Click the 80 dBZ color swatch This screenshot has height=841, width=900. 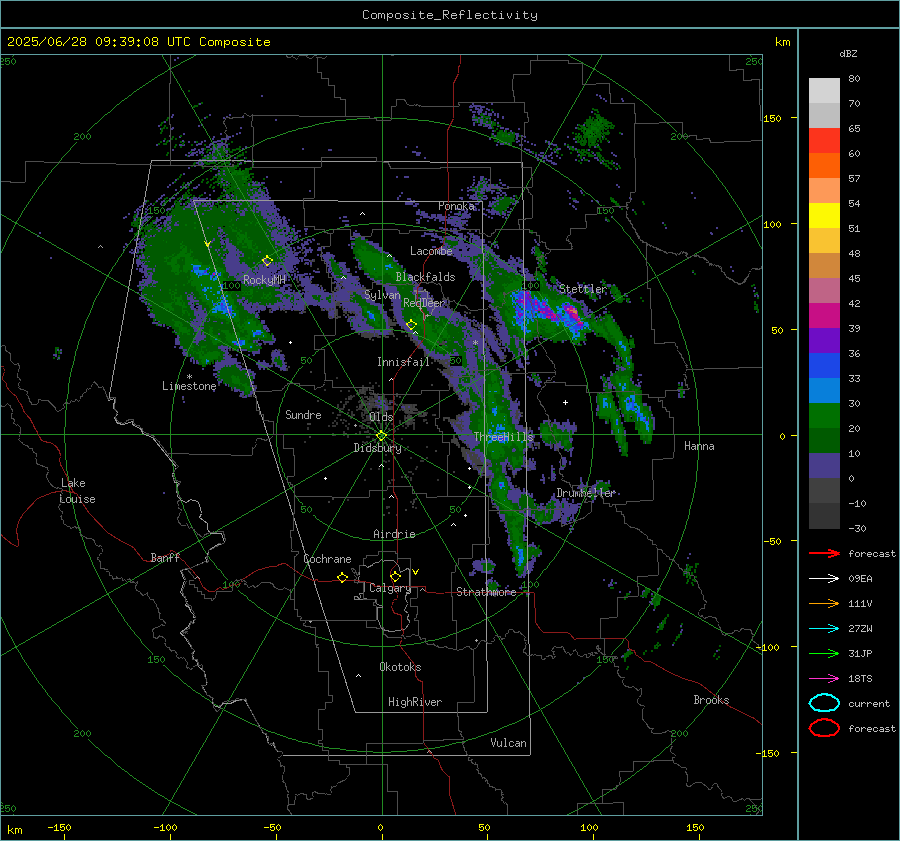click(x=824, y=90)
